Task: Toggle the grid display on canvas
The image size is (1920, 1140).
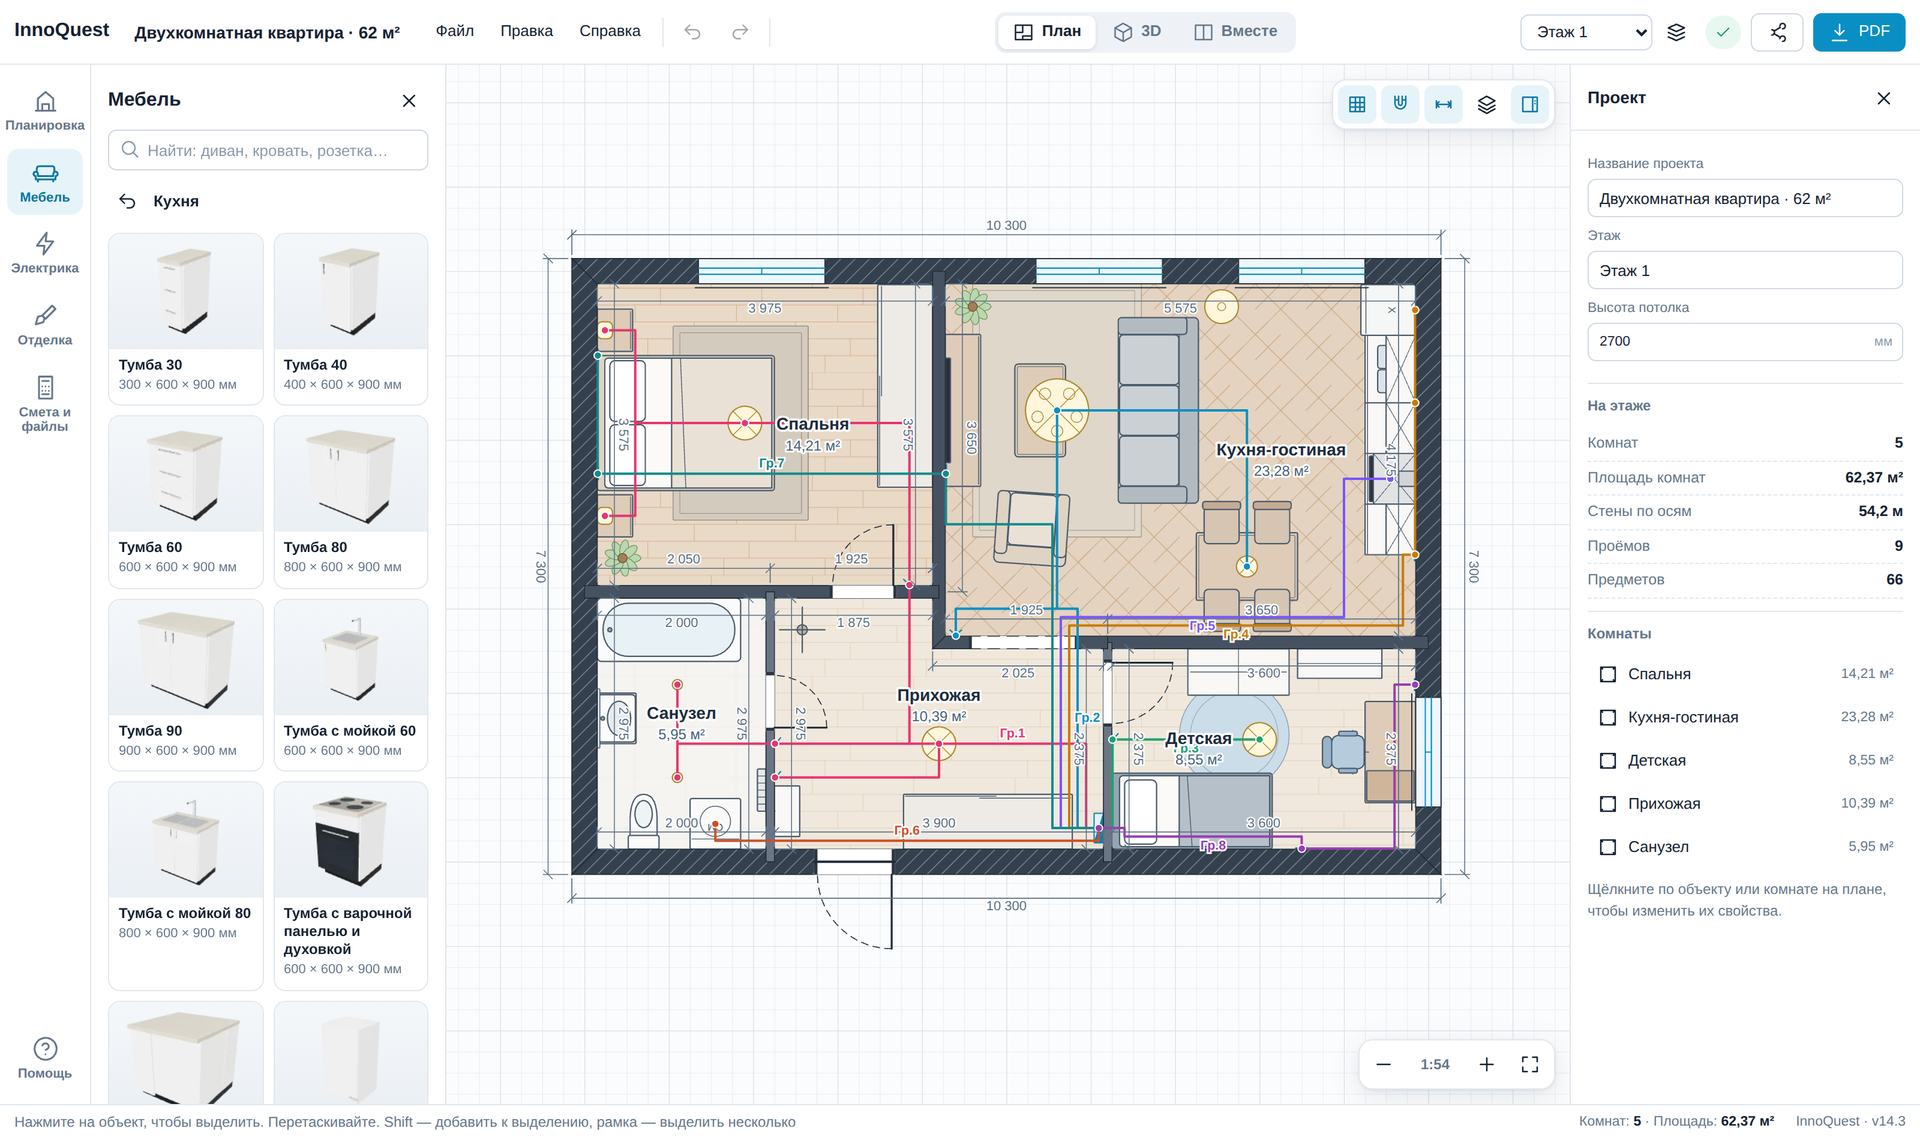Action: point(1357,104)
